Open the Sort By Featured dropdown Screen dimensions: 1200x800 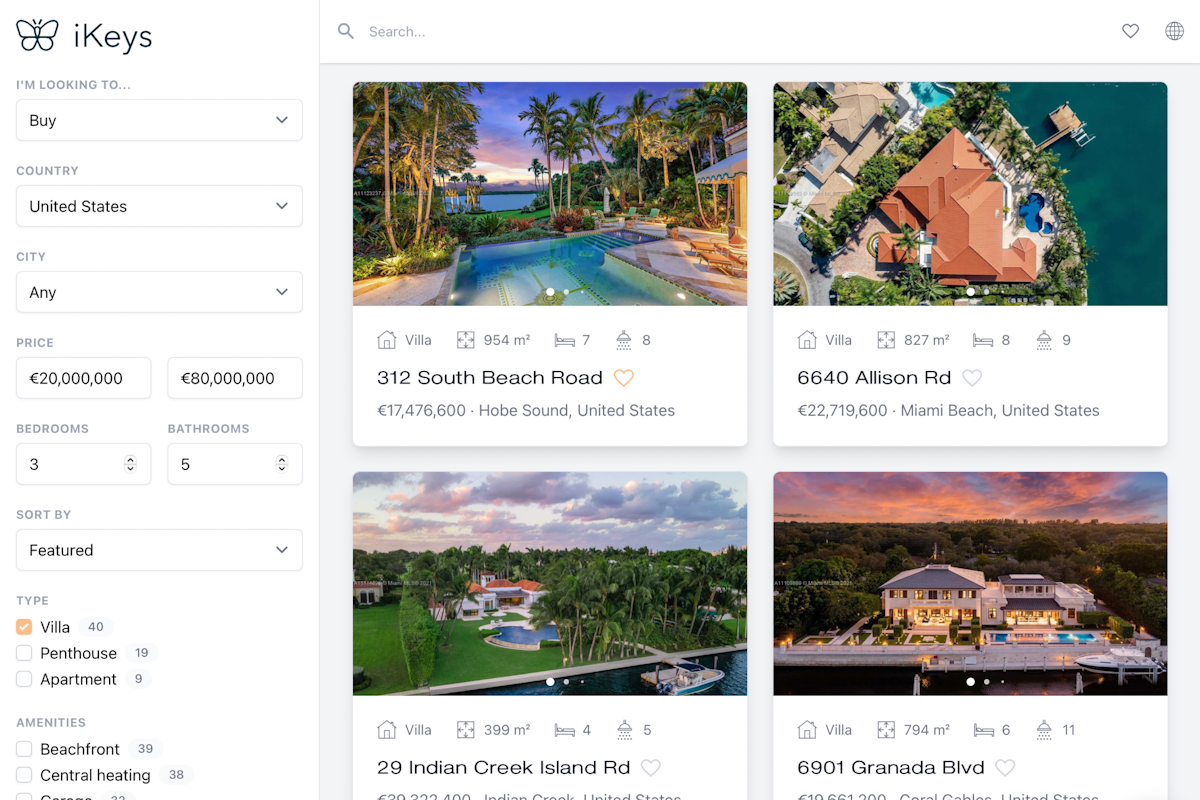pyautogui.click(x=159, y=550)
